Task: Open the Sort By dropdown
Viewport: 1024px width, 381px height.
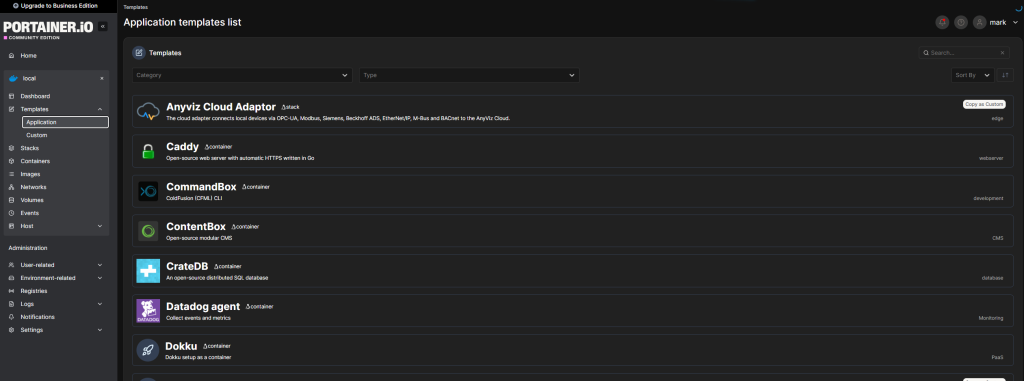Action: 972,75
